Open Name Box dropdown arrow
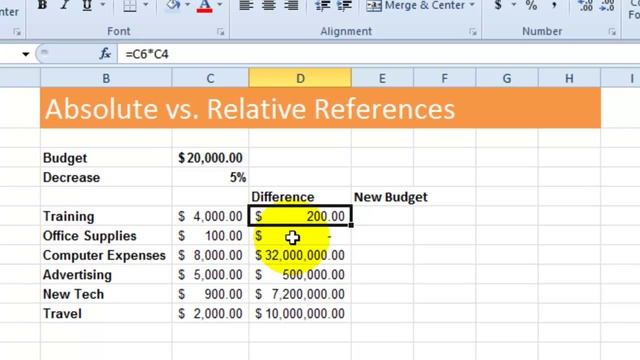 (26, 54)
